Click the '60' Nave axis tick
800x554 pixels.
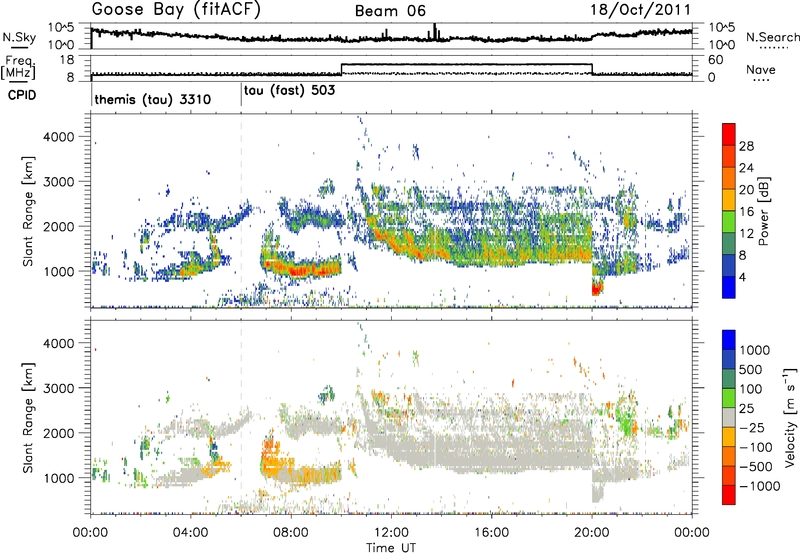[716, 60]
